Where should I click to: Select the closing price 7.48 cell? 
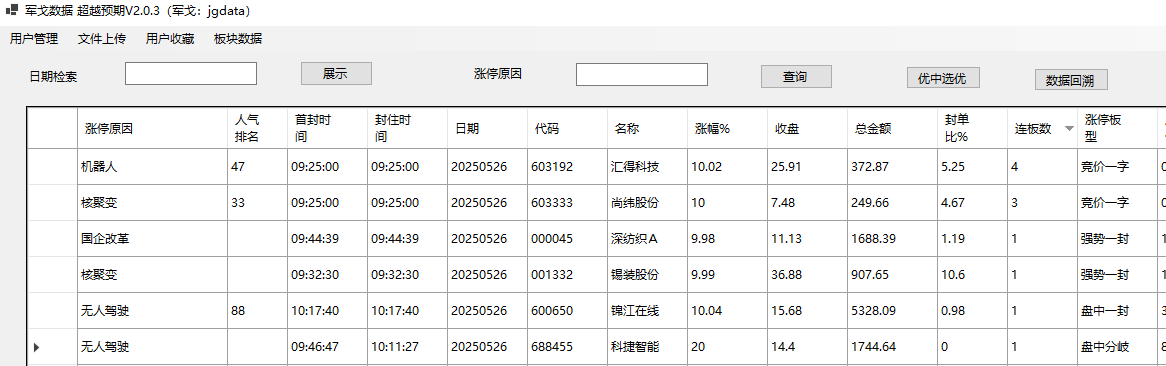point(808,202)
